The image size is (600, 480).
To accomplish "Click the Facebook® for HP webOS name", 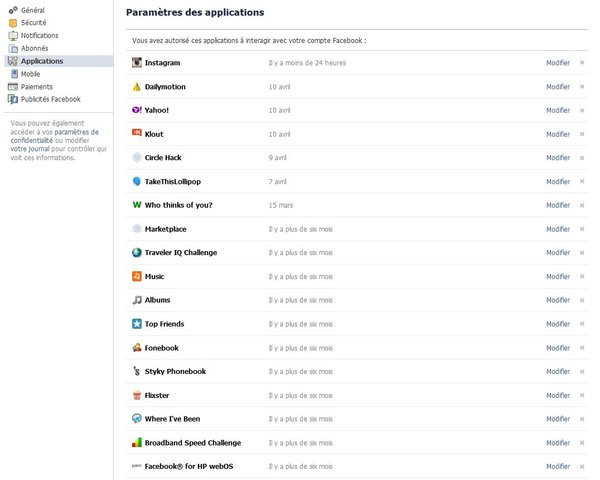I will pyautogui.click(x=189, y=466).
